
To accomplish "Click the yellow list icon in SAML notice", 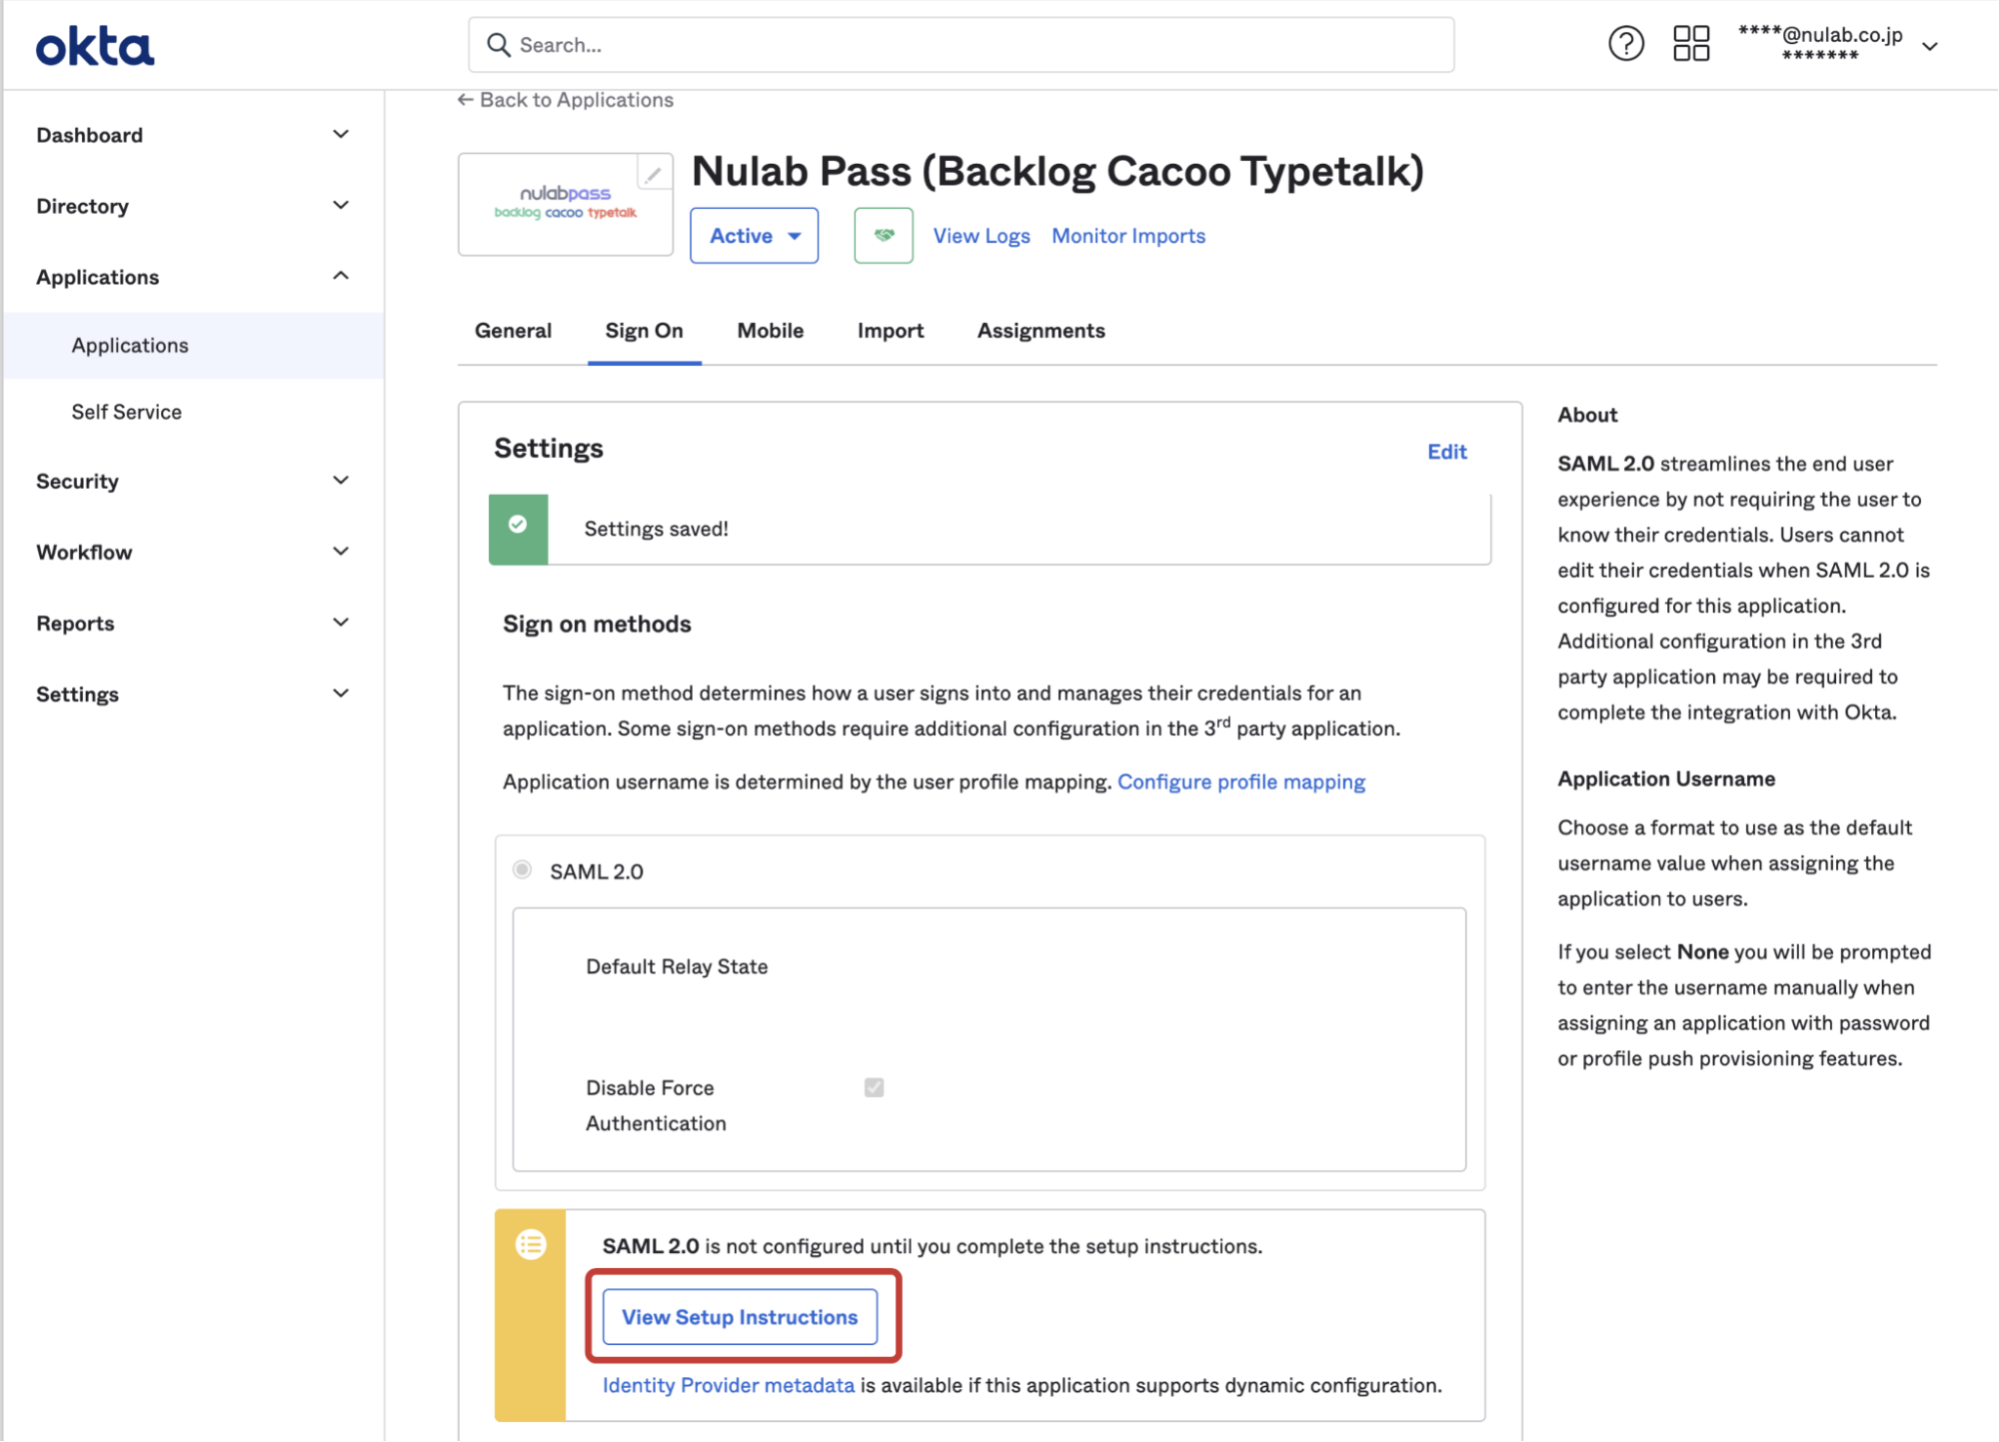I will coord(531,1245).
